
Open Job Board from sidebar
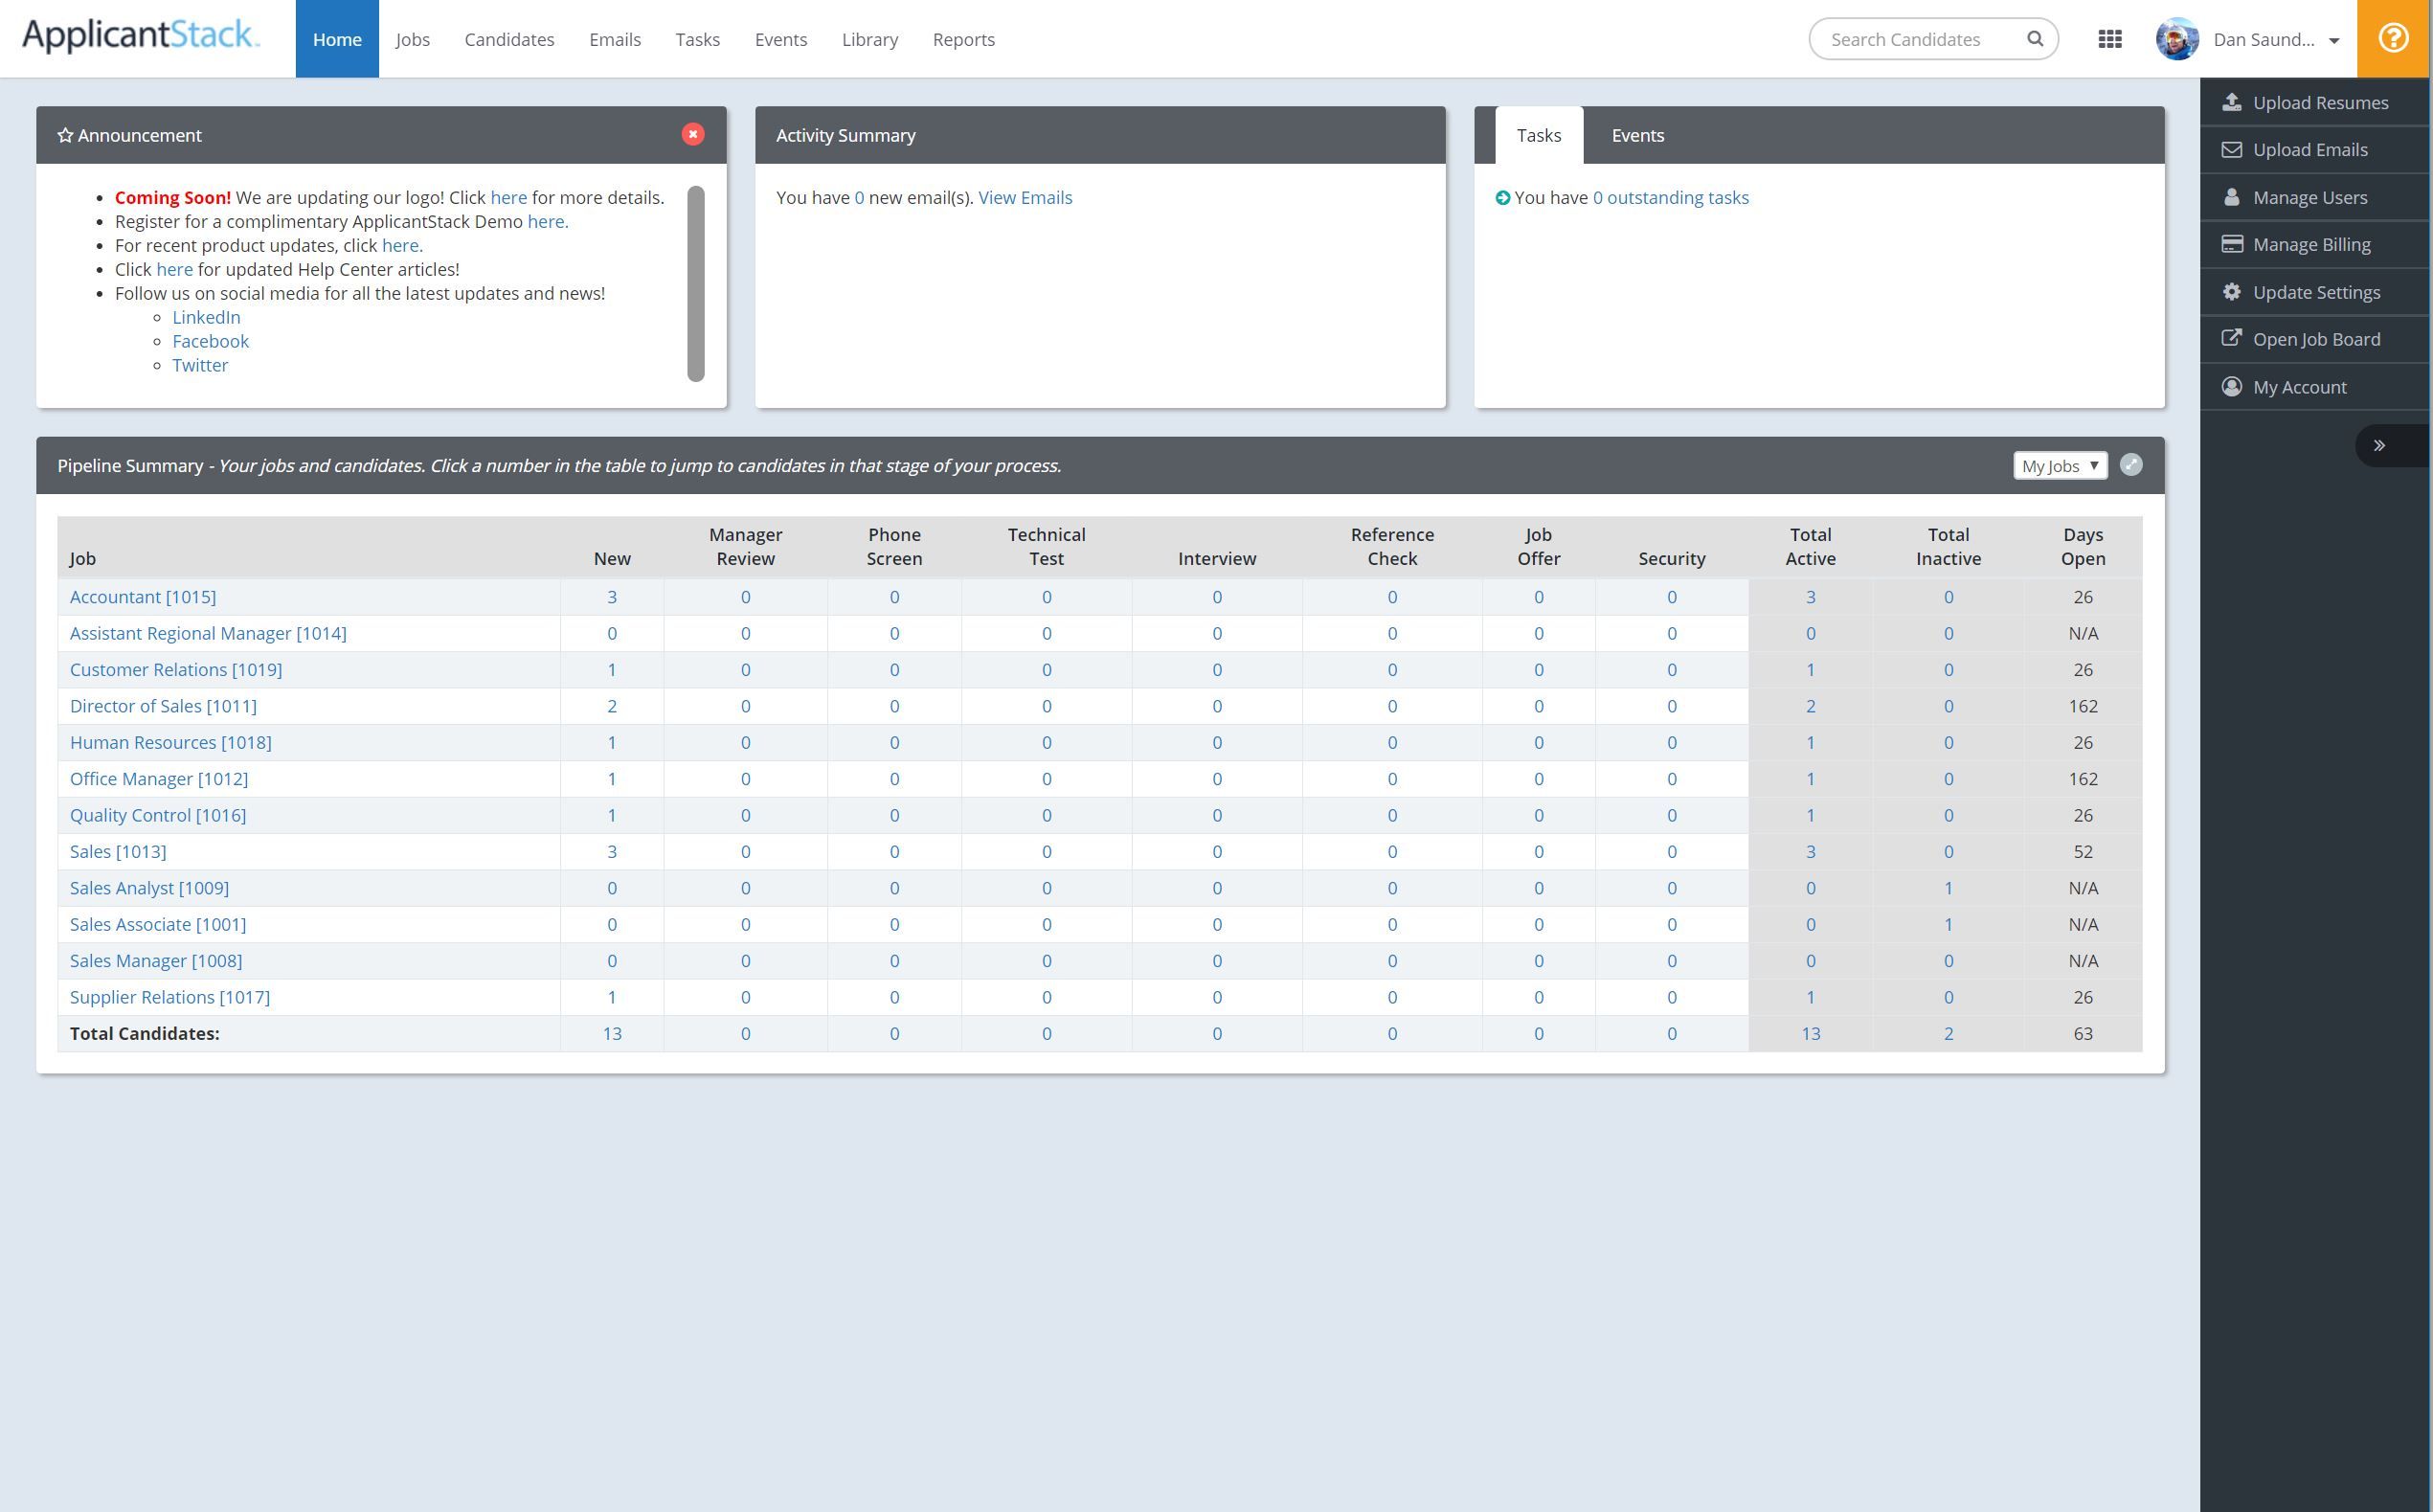2315,339
